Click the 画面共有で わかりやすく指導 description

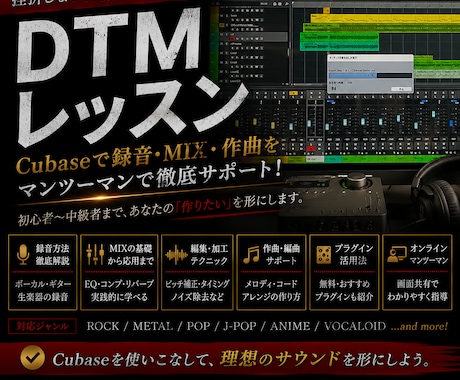pyautogui.click(x=417, y=290)
